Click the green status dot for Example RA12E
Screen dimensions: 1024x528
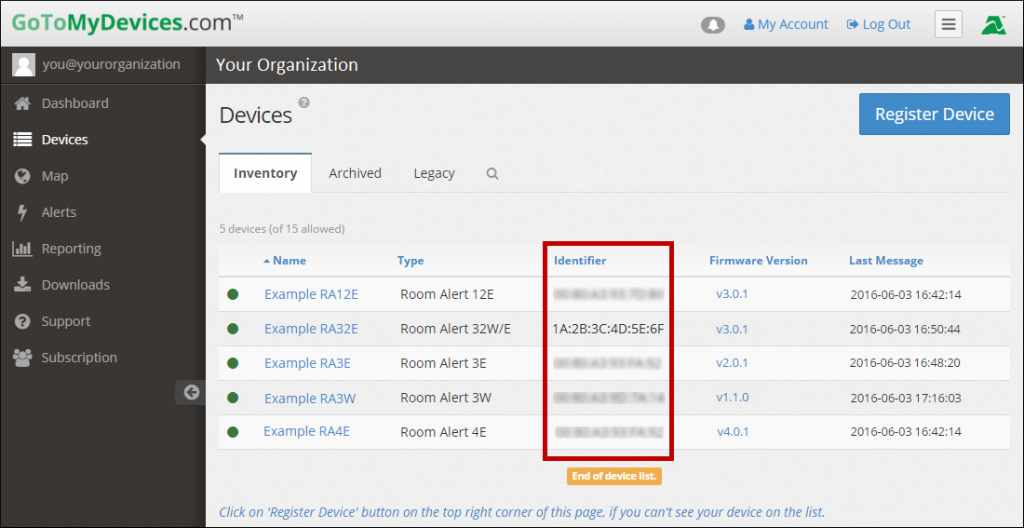point(233,294)
